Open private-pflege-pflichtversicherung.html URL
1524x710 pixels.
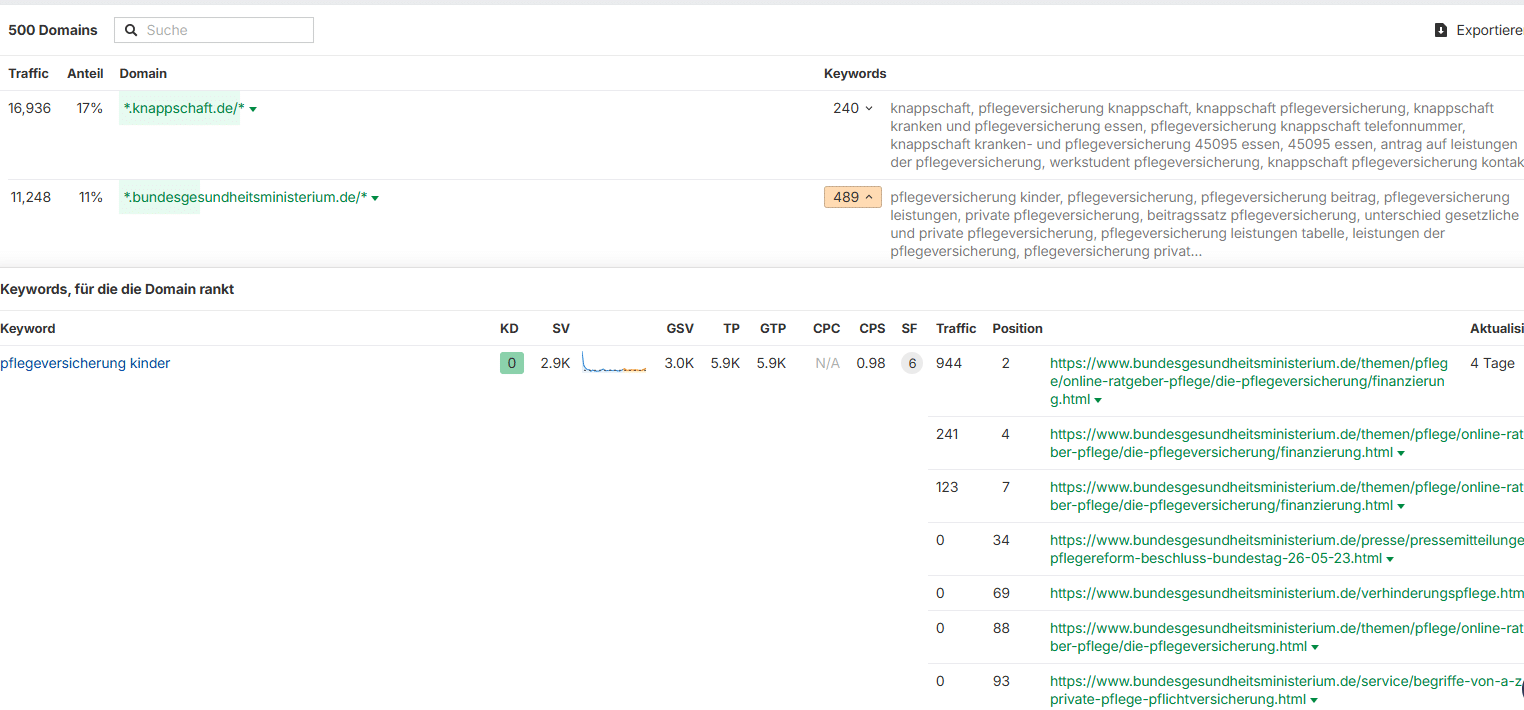point(1286,690)
